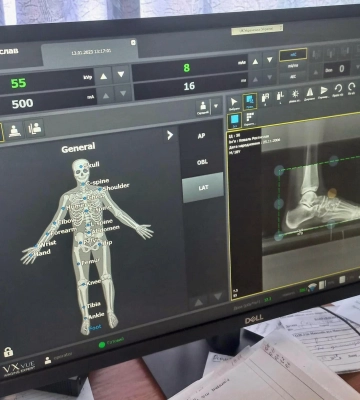Click the L marker icon
This screenshot has width=360, height=400.
tap(280, 96)
